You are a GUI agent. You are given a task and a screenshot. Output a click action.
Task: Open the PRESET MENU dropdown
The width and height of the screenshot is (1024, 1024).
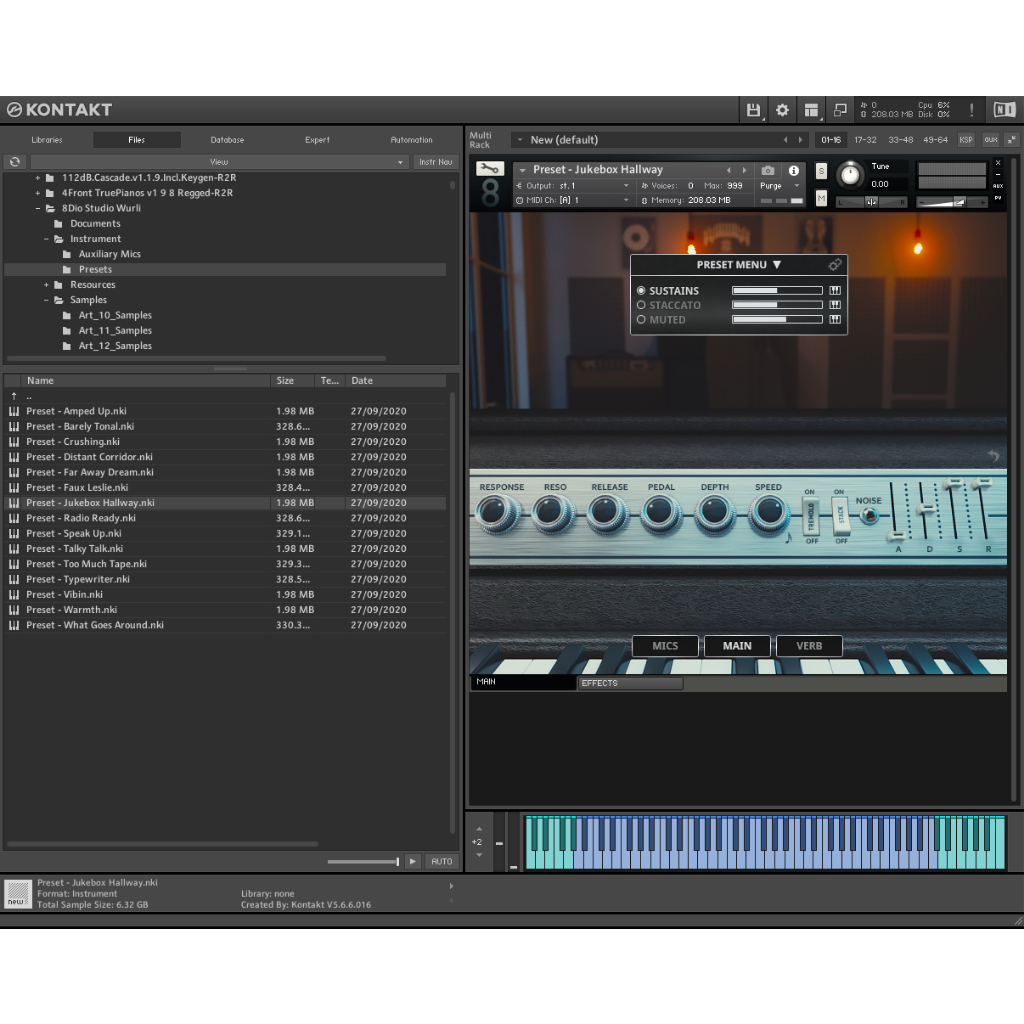pyautogui.click(x=739, y=264)
